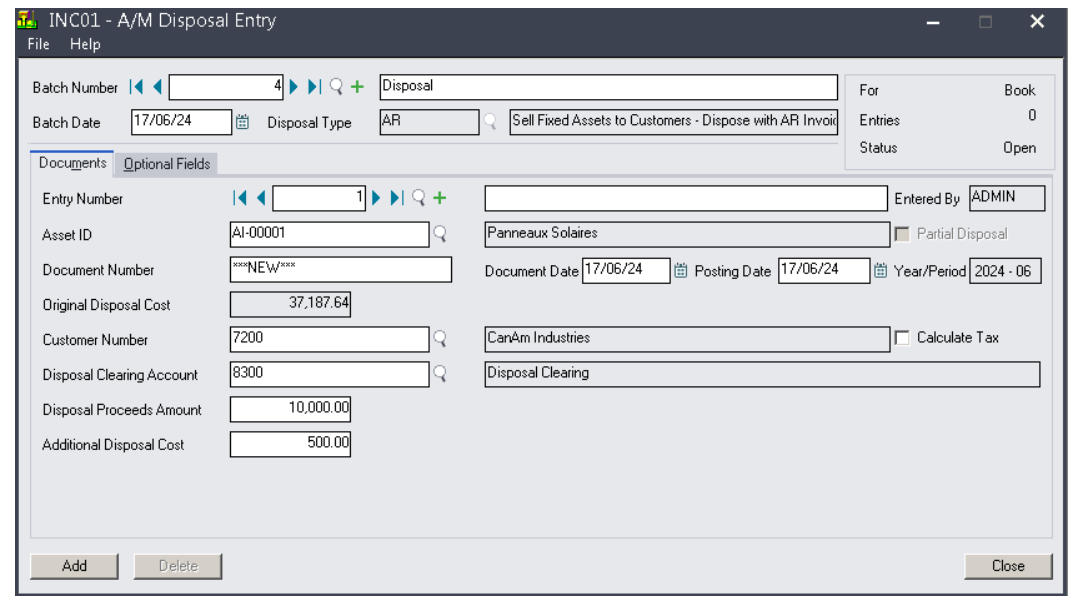
Task: Open the Help menu
Action: (x=85, y=44)
